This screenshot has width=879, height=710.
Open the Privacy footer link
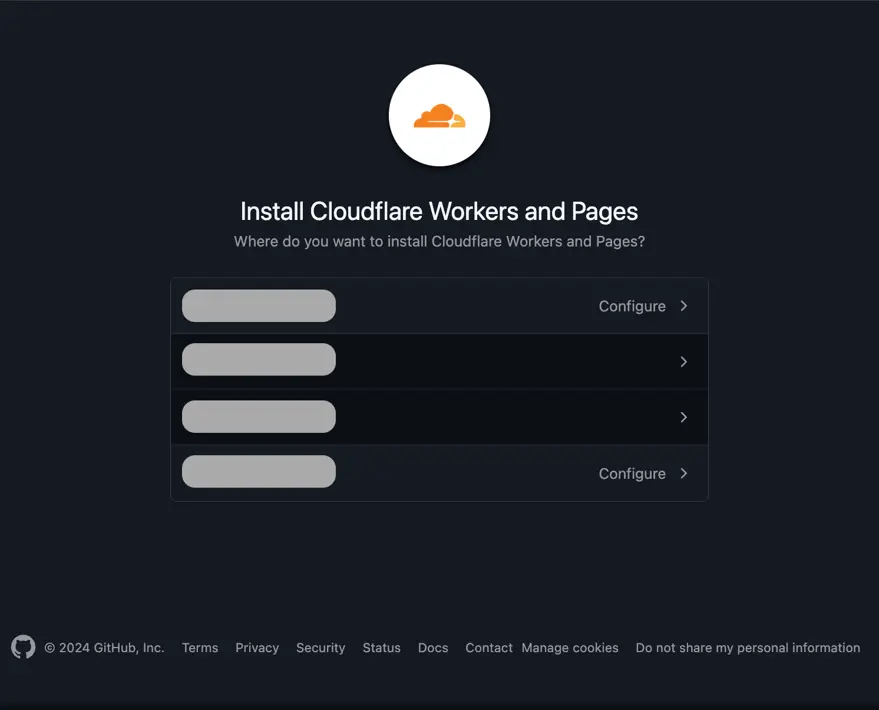point(257,648)
